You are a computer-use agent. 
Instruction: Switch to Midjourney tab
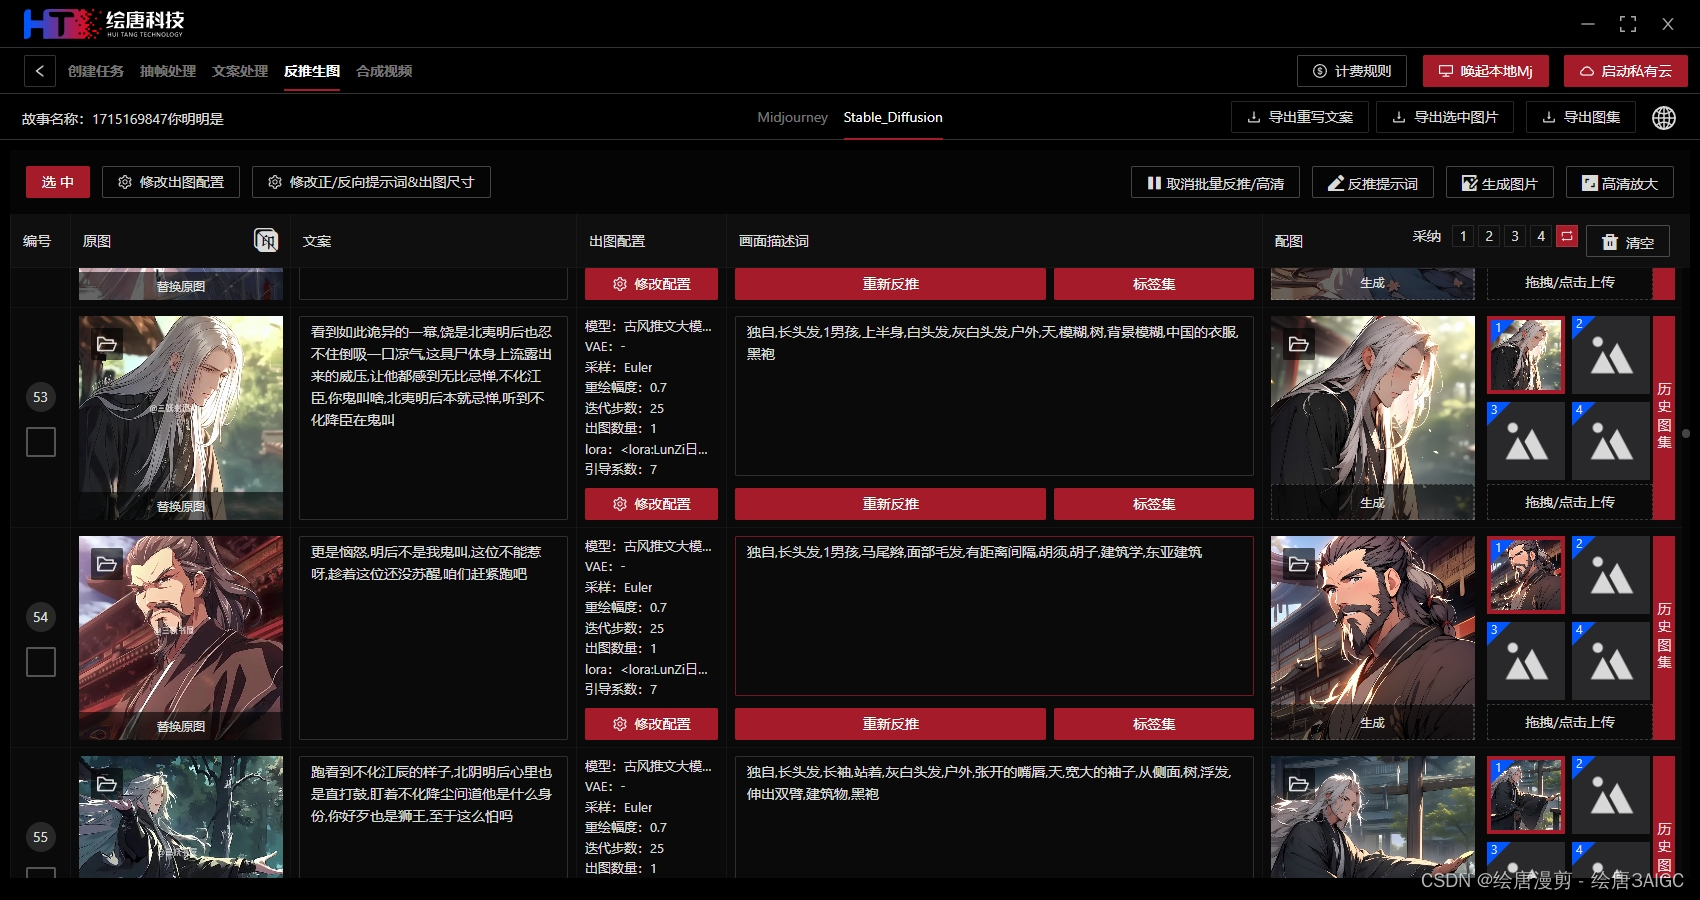(x=793, y=117)
